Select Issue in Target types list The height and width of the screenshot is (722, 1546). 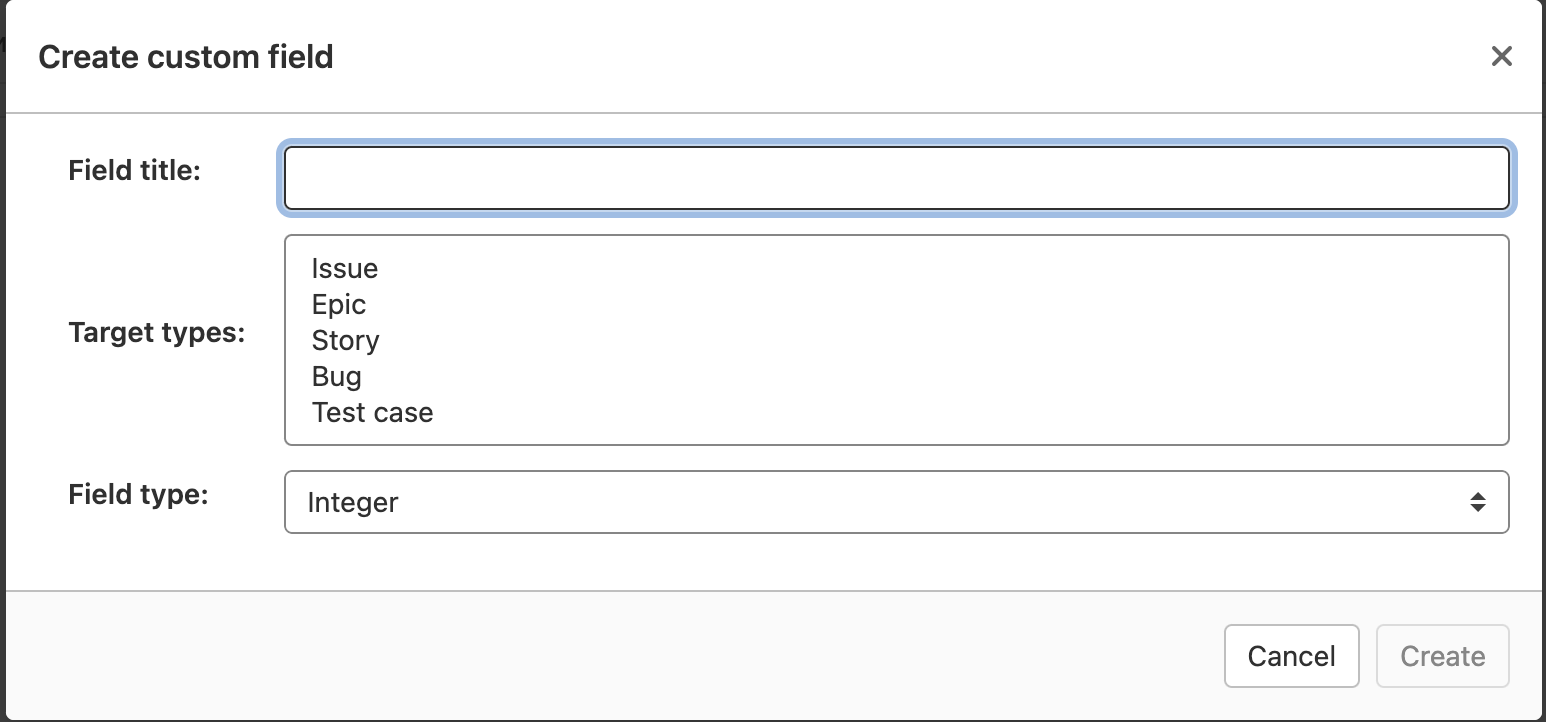click(x=345, y=268)
